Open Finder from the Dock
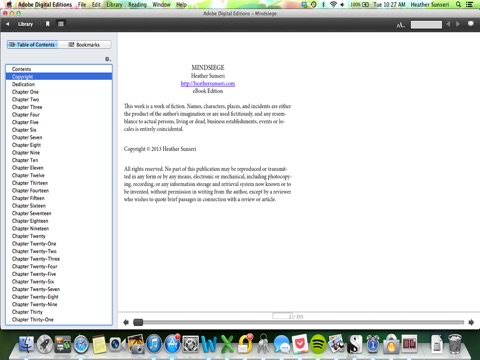 click(x=26, y=344)
